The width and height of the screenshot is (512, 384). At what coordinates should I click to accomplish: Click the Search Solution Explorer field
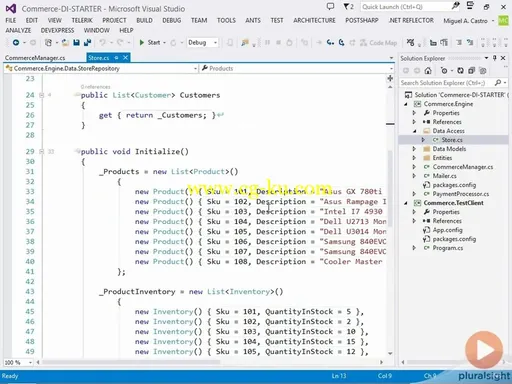(447, 83)
